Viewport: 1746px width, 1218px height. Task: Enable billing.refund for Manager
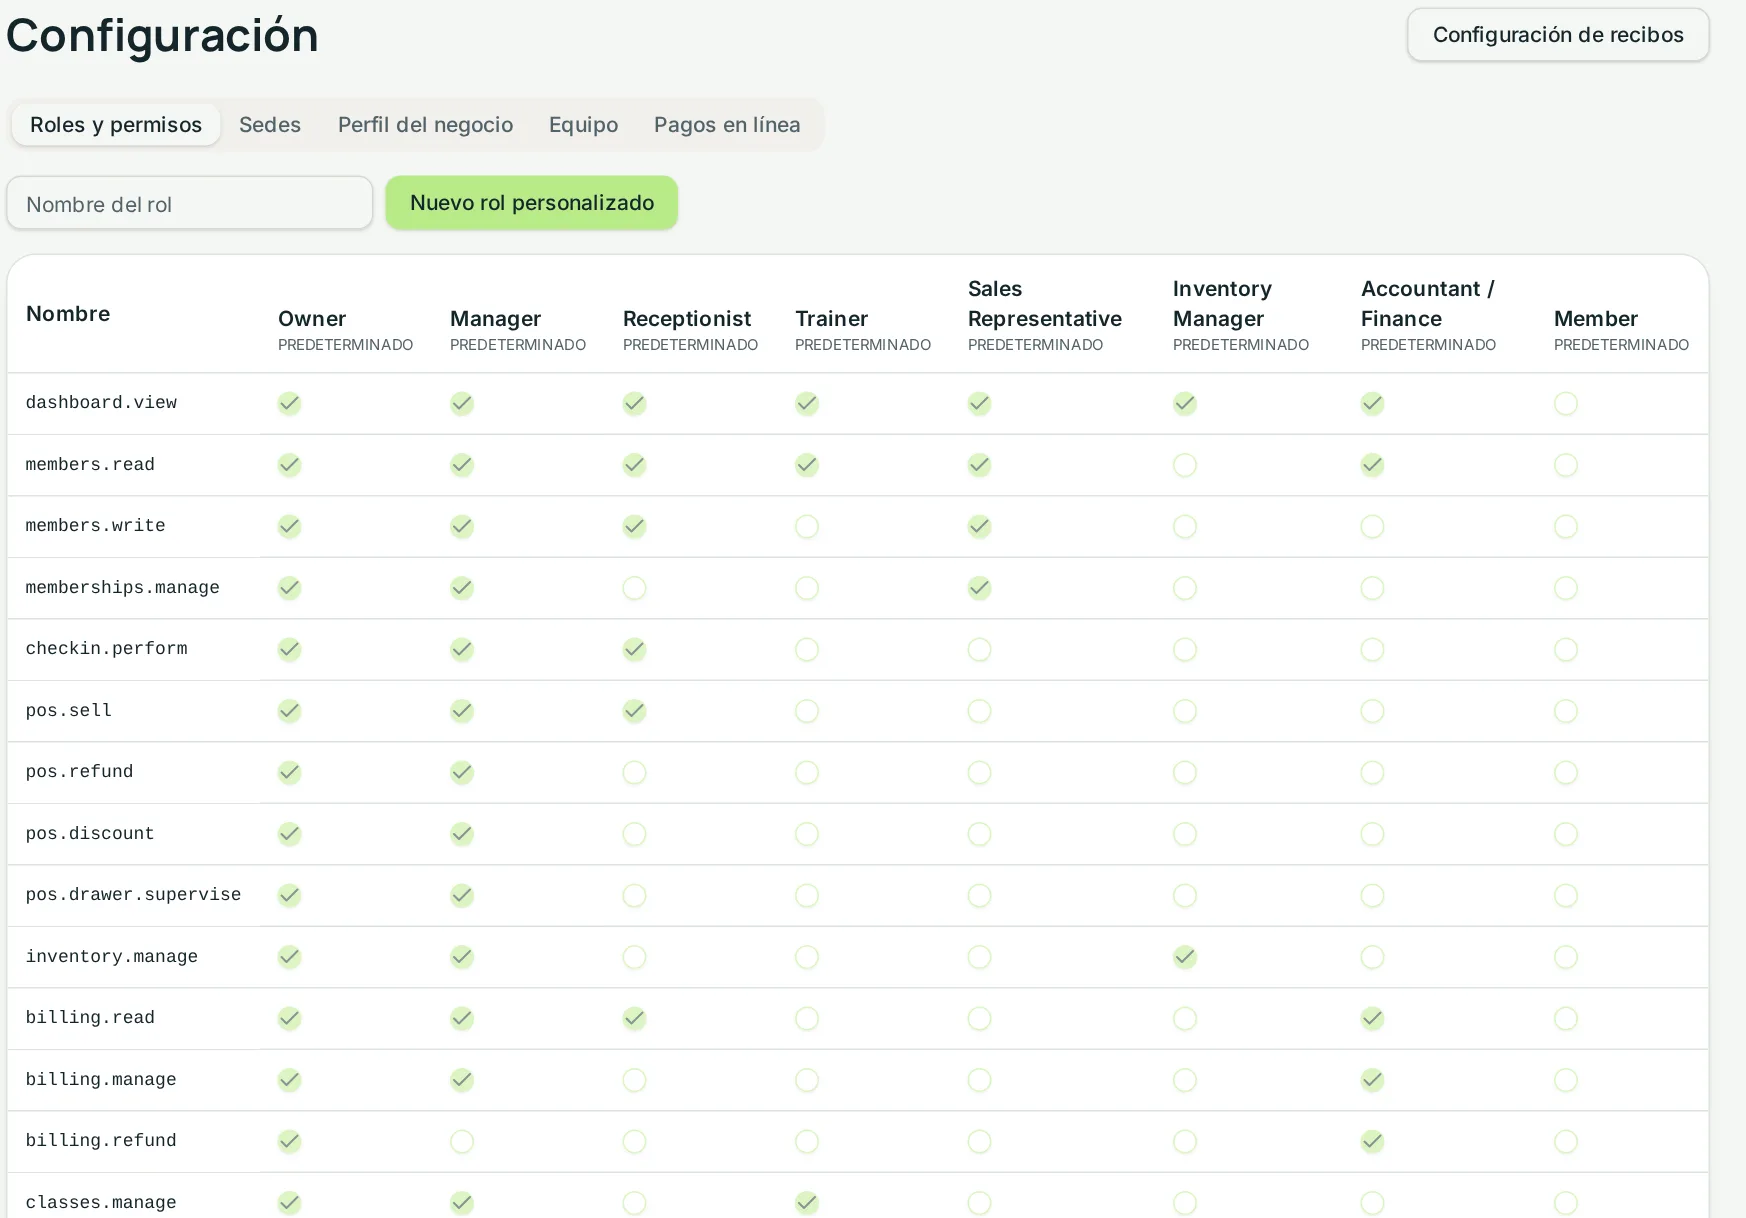coord(461,1142)
